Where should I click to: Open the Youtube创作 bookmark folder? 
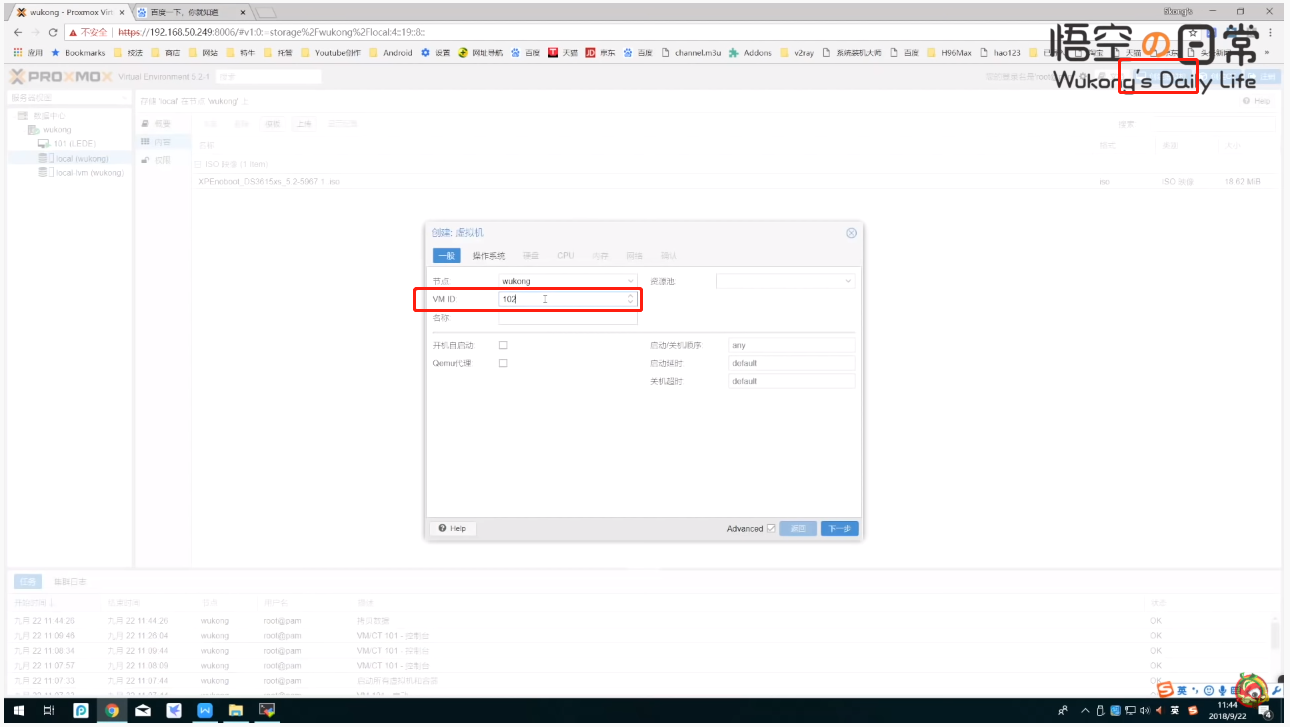[x=330, y=52]
